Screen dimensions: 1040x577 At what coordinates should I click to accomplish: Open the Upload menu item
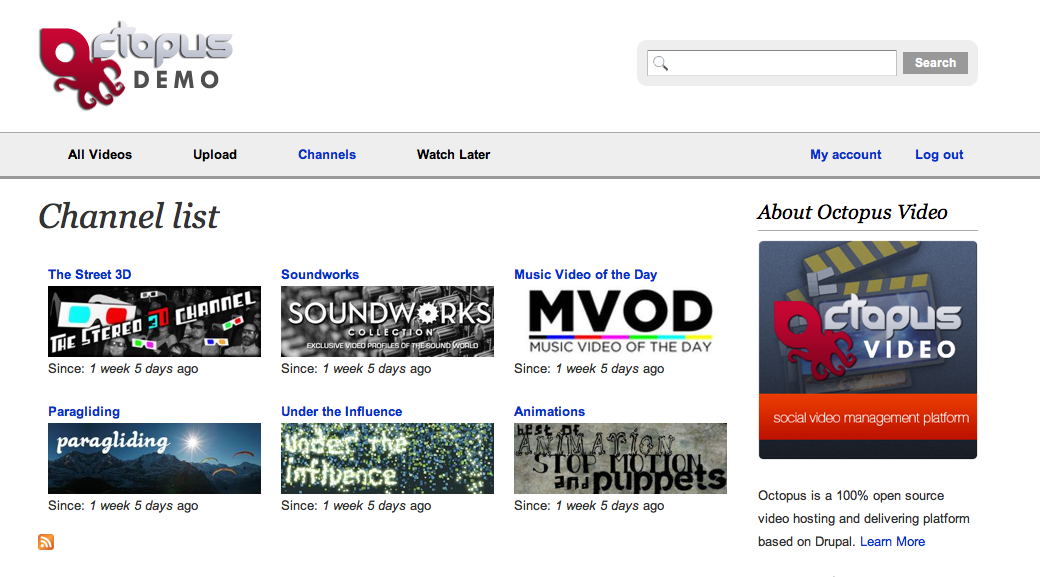point(215,155)
